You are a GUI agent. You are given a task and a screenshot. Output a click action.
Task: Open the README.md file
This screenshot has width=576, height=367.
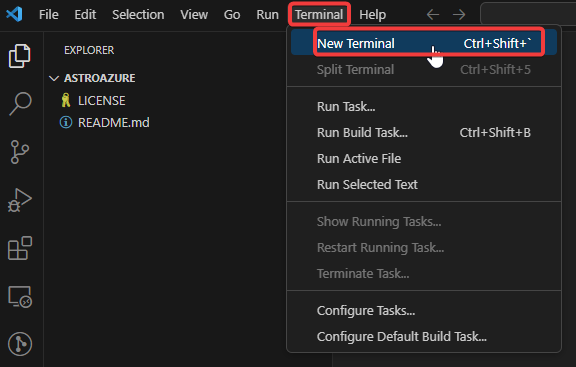114,122
